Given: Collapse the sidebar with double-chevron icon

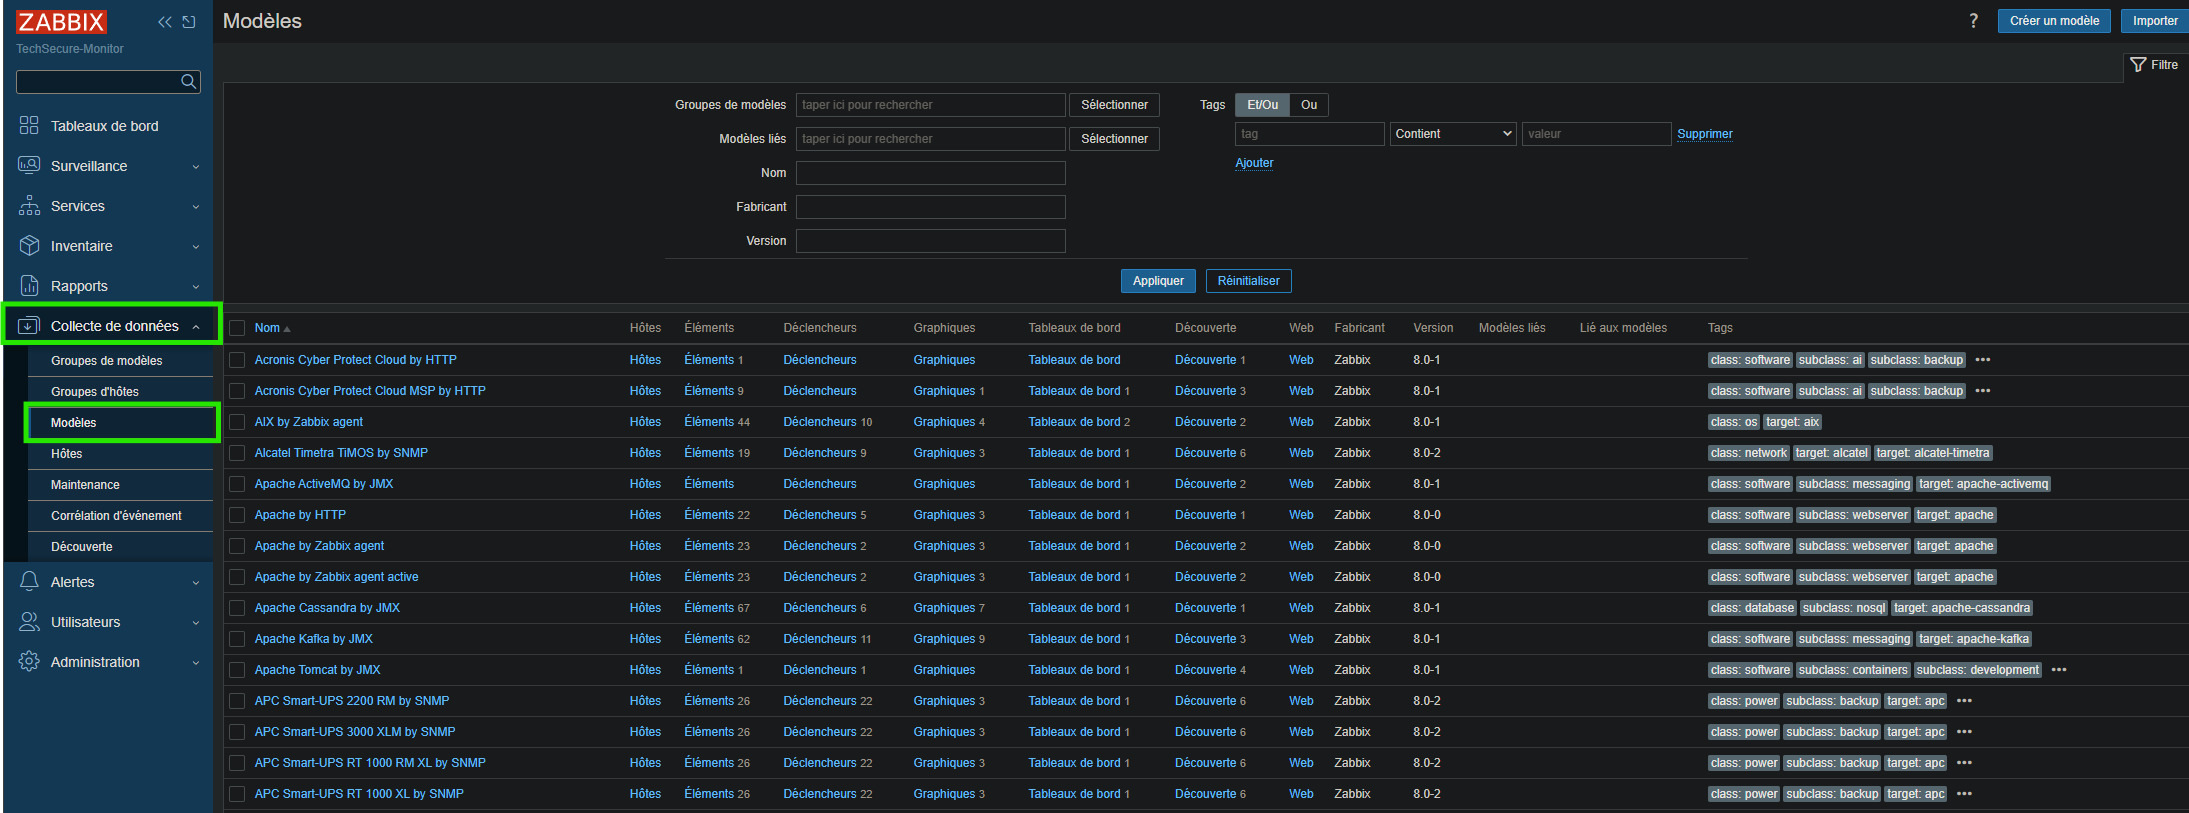Looking at the screenshot, I should pyautogui.click(x=165, y=22).
